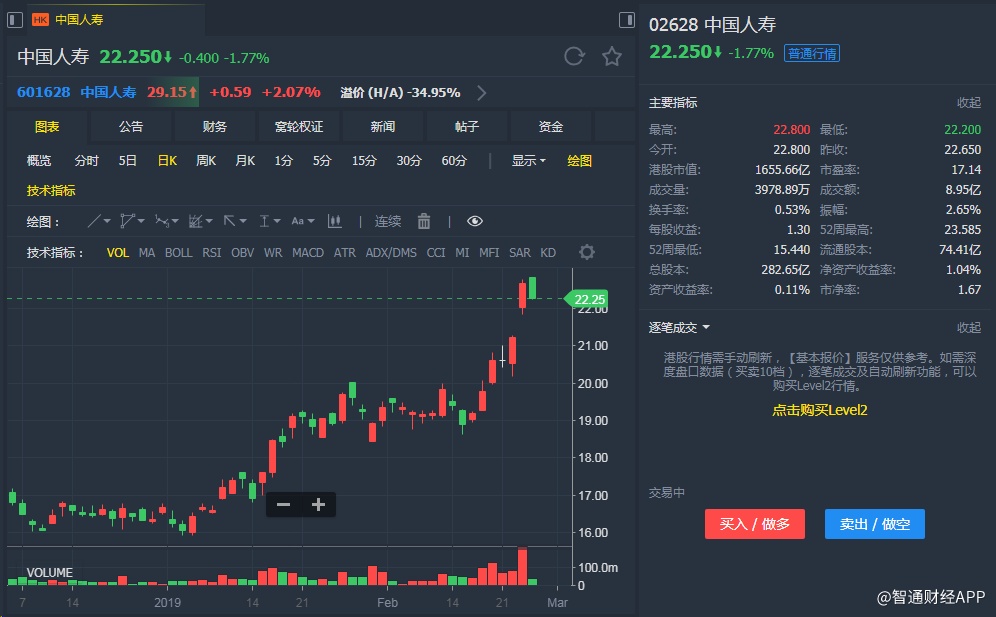
Task: Collapse 主要指标 section via 收起
Action: [968, 102]
